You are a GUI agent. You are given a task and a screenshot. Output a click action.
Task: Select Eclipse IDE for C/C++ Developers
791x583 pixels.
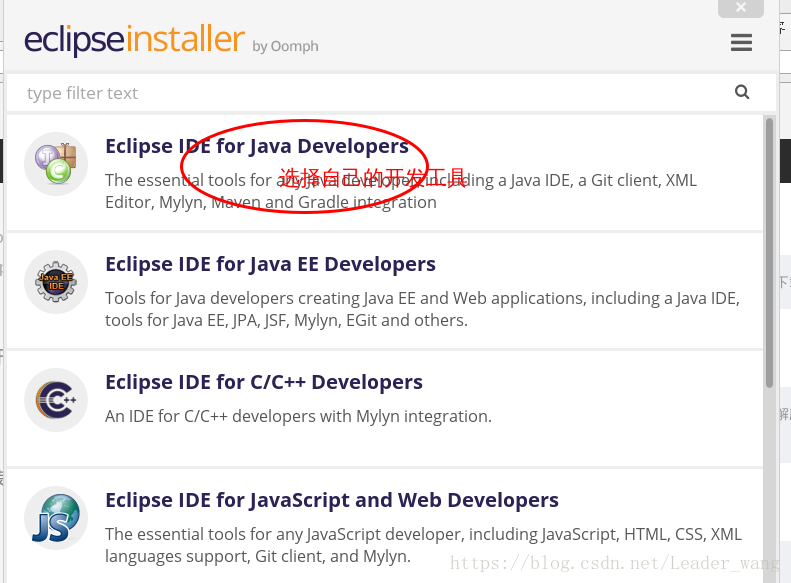[x=264, y=382]
